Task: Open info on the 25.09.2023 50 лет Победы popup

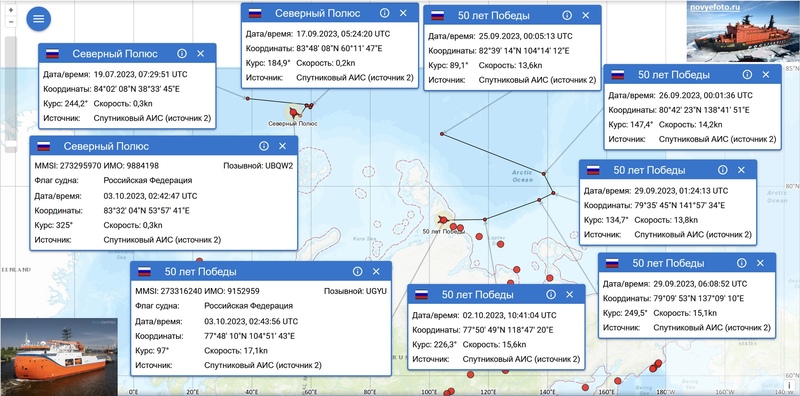Action: click(567, 15)
